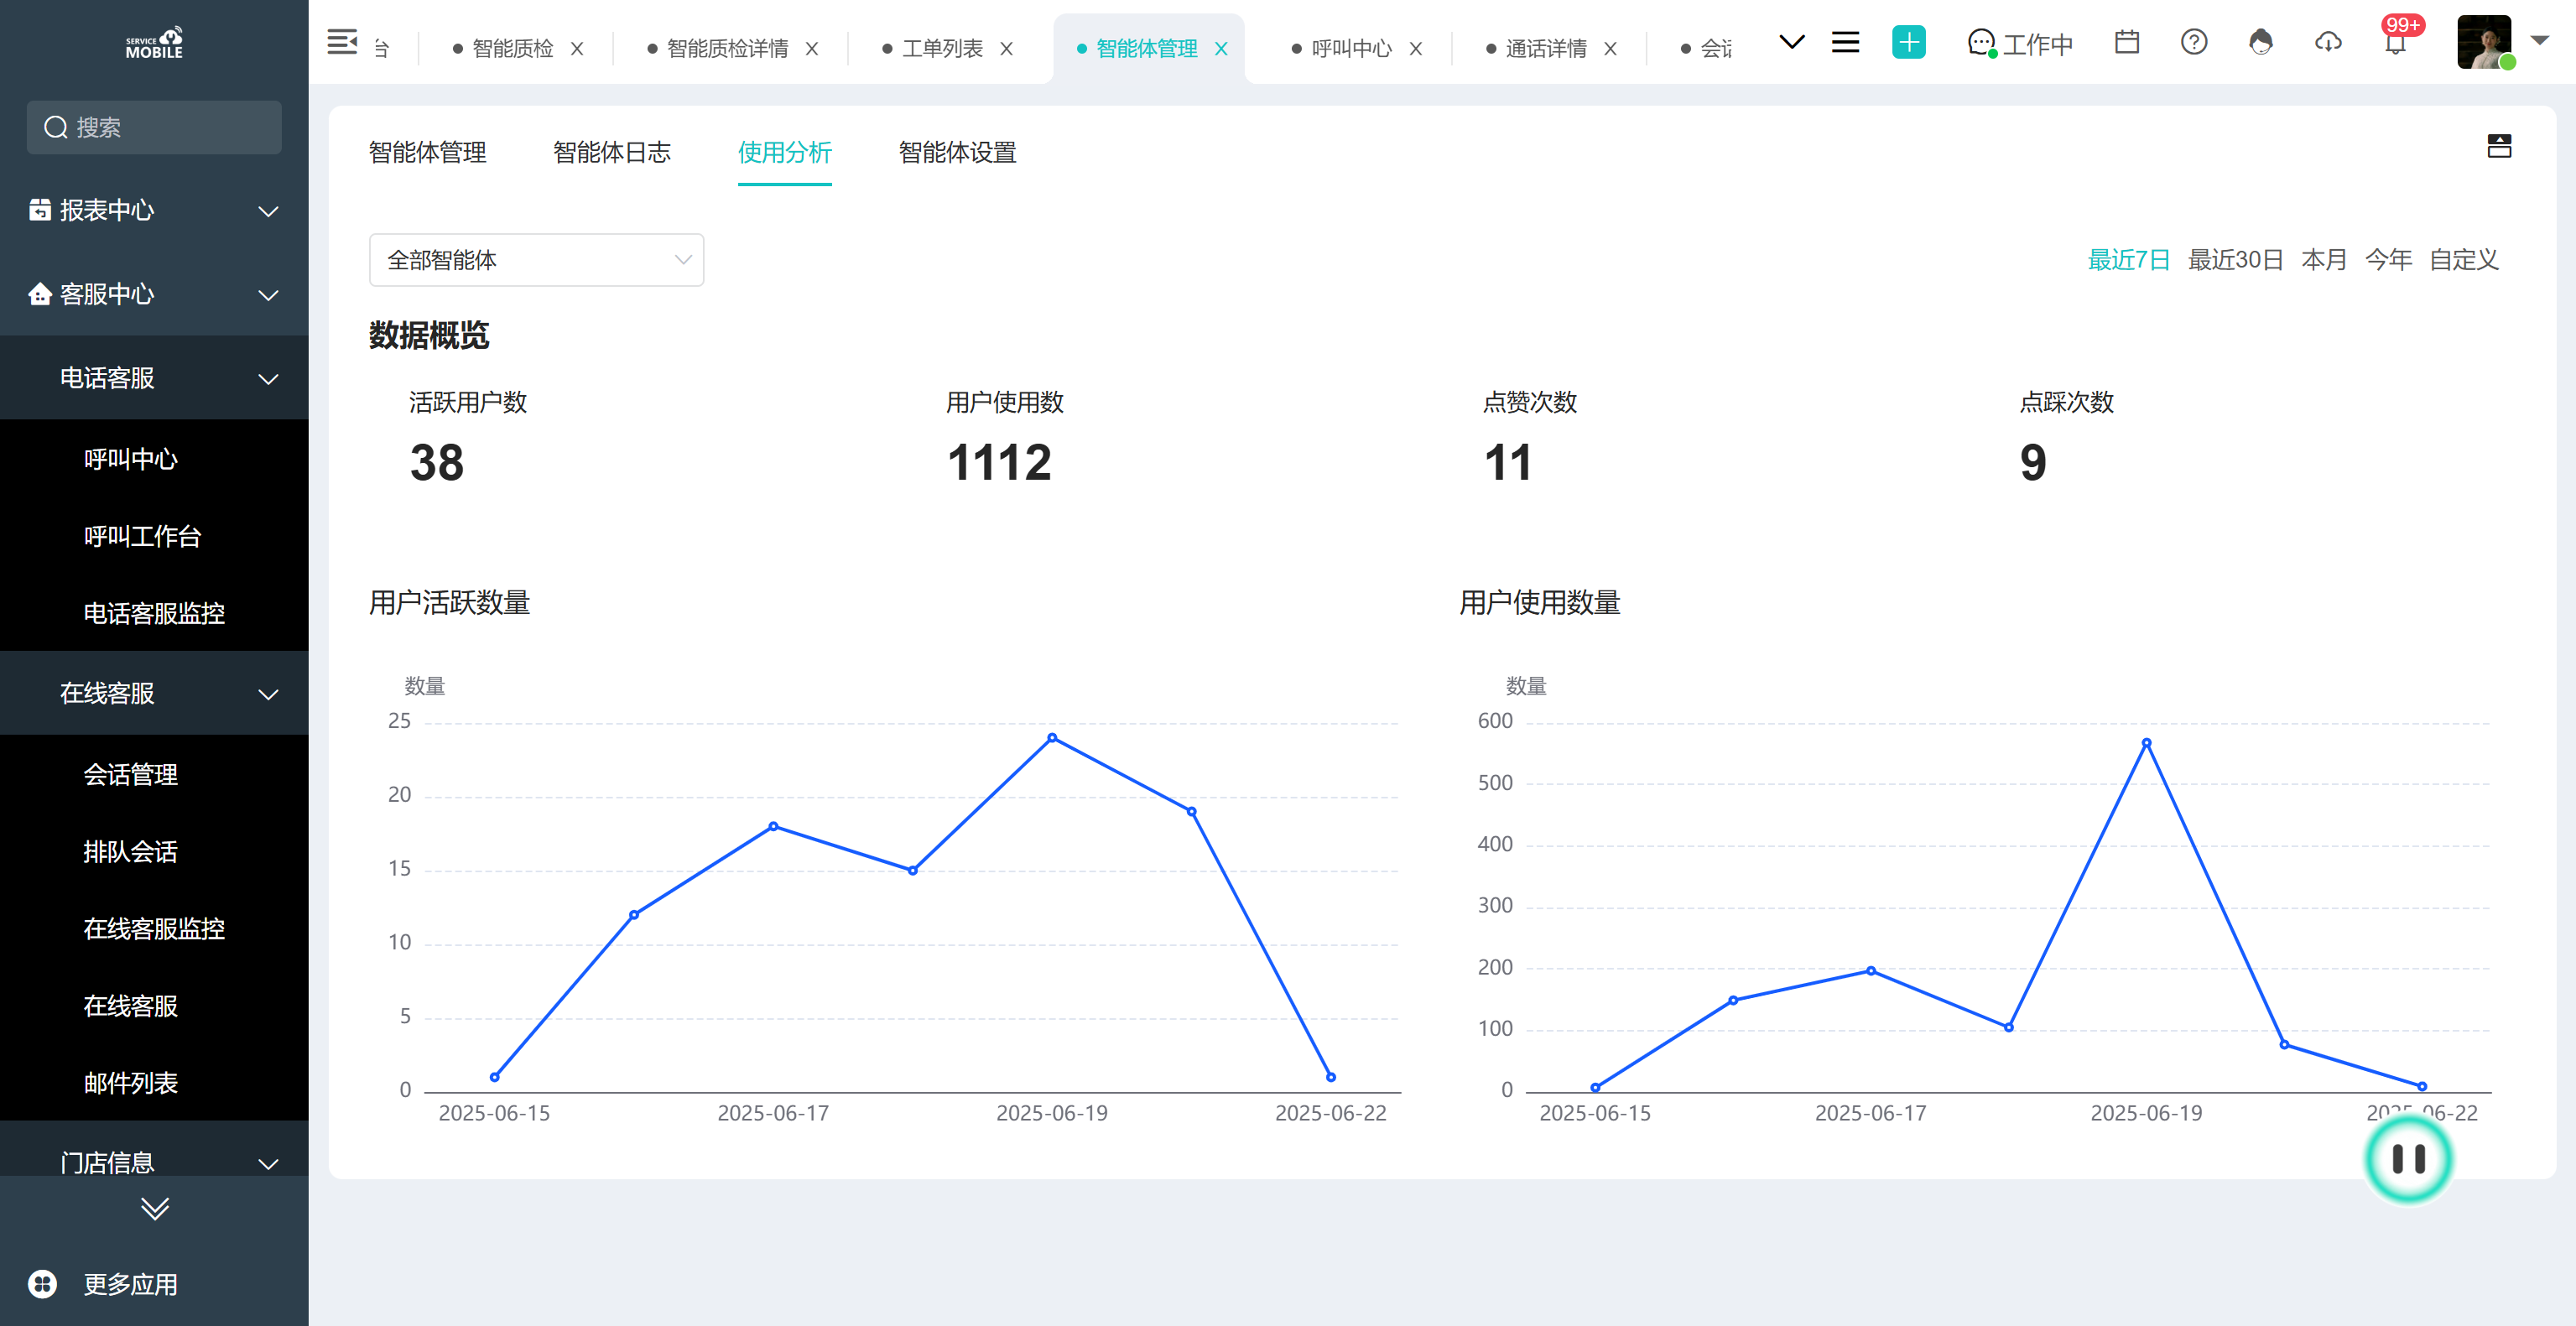The height and width of the screenshot is (1326, 2576).
Task: Select the 最近30日 time range
Action: tap(2235, 260)
